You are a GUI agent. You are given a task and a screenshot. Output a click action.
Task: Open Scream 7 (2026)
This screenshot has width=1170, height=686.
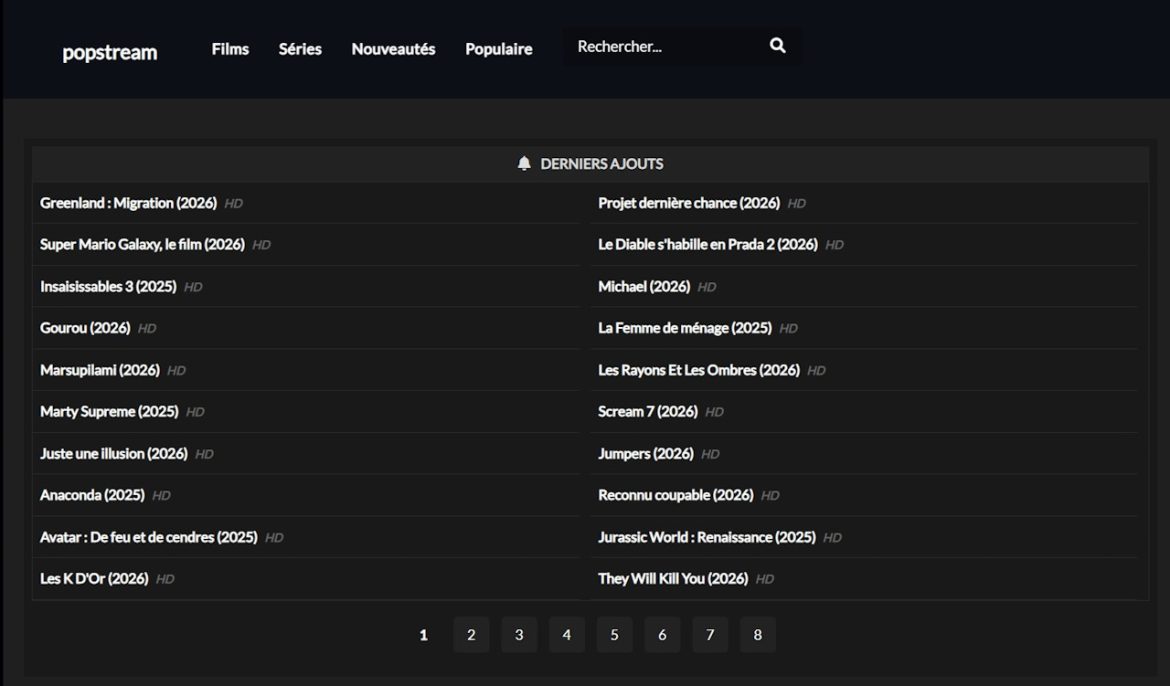pos(648,412)
